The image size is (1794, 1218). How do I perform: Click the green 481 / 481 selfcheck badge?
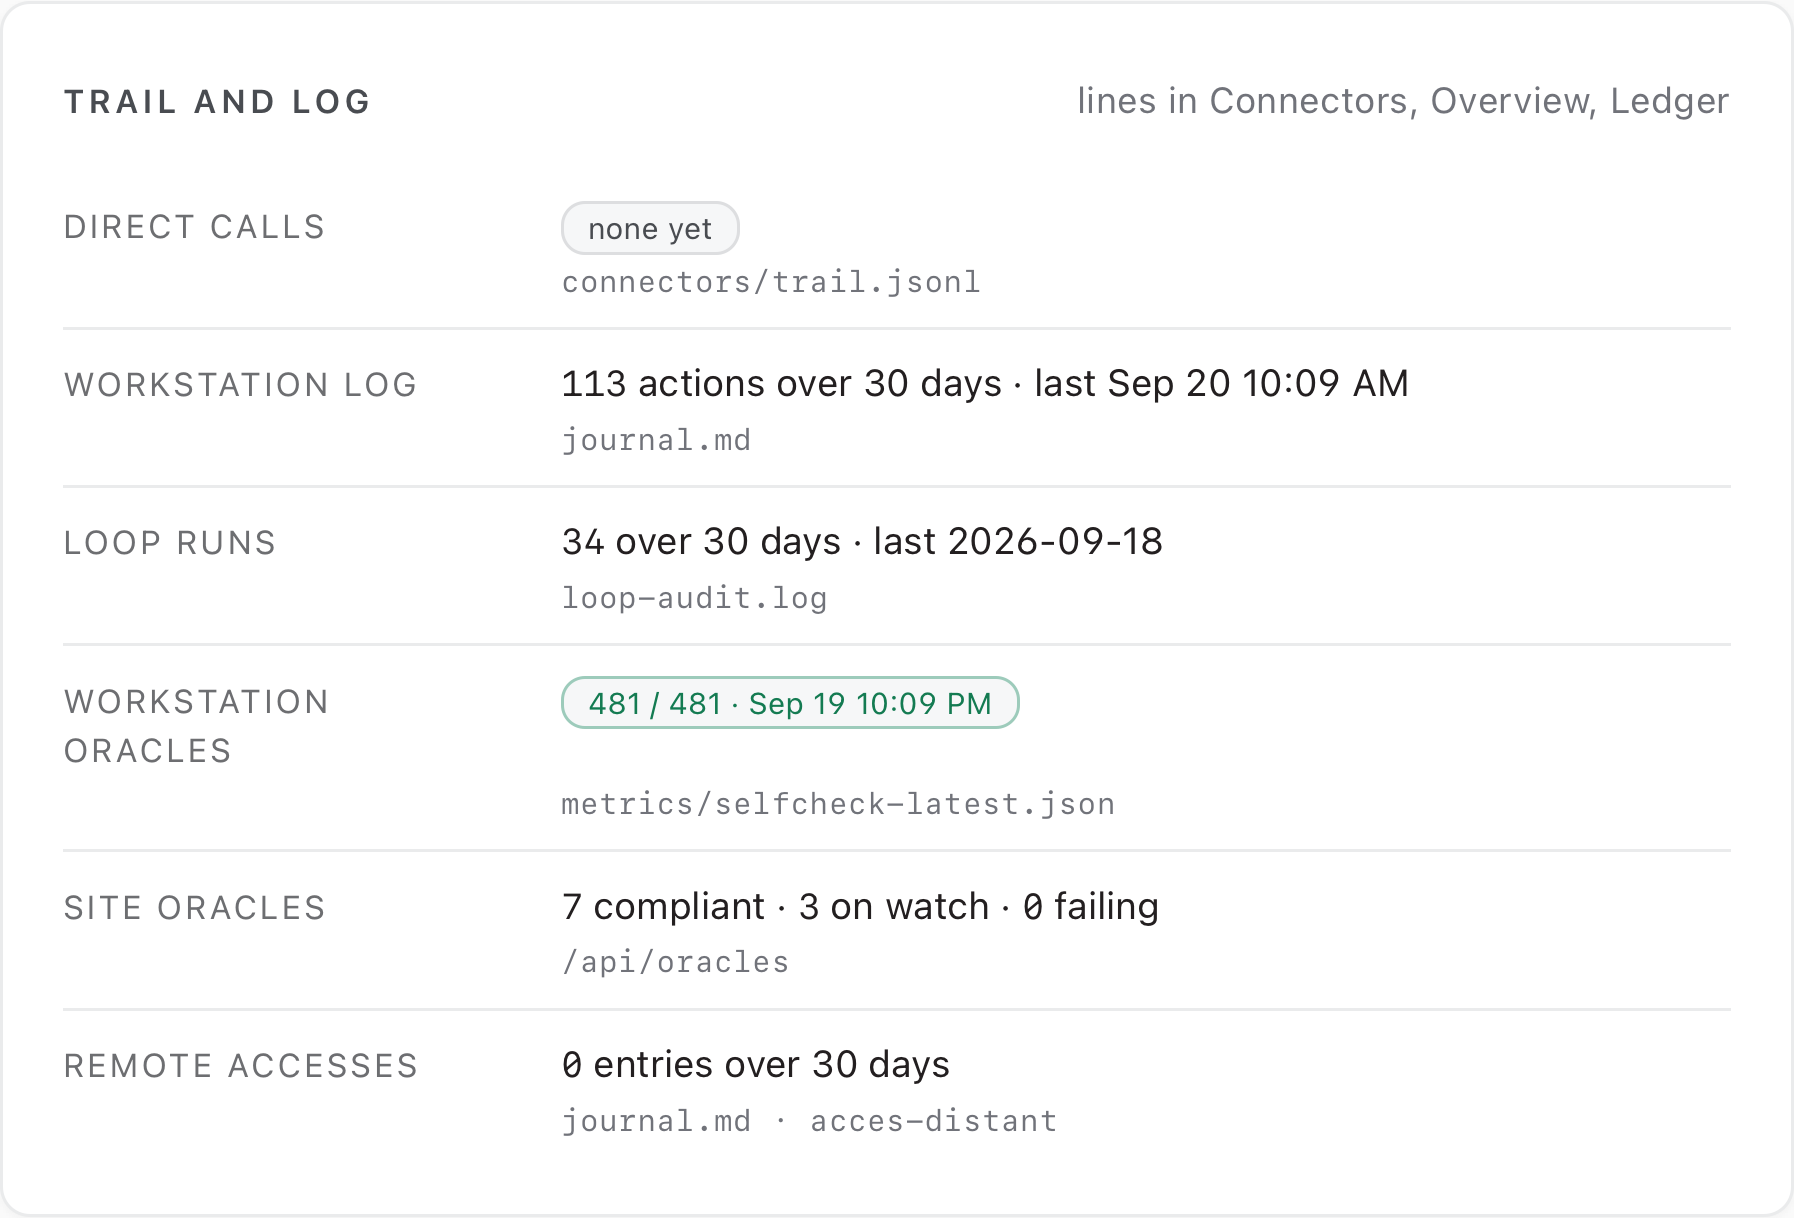[790, 703]
